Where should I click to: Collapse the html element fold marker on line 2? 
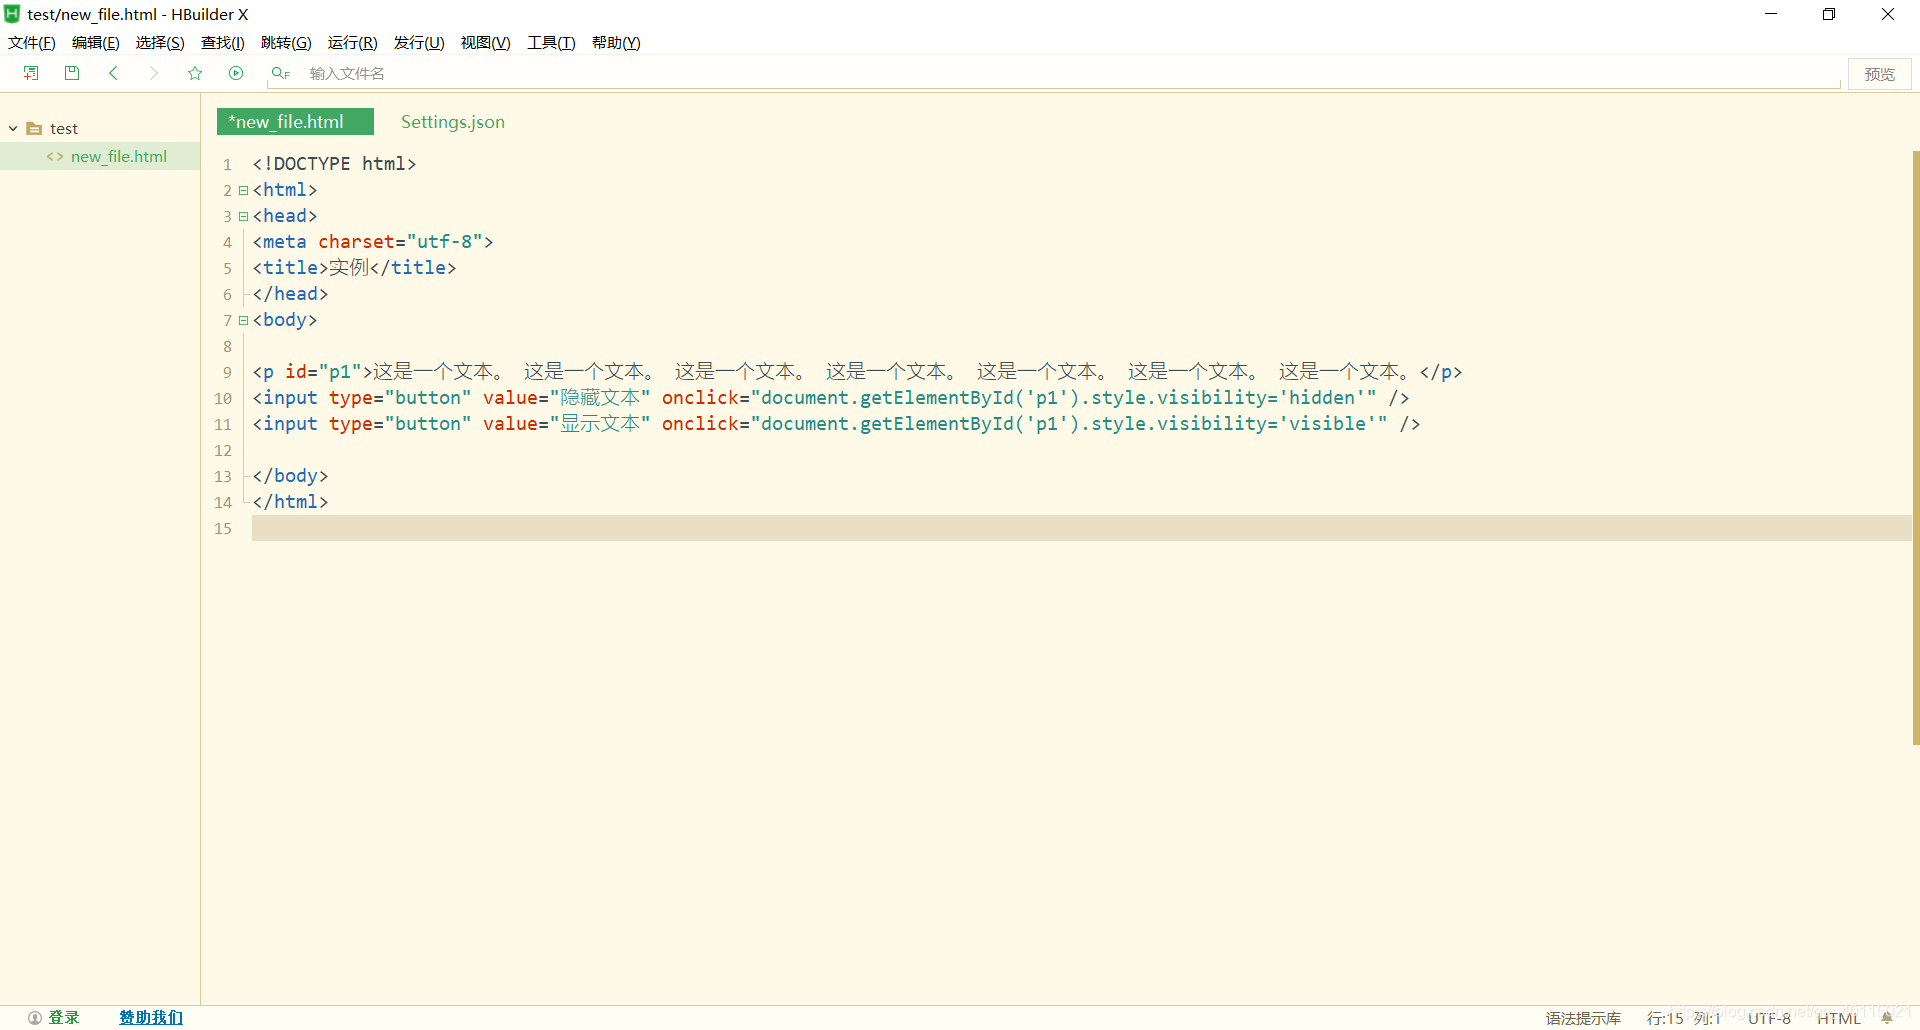coord(242,190)
